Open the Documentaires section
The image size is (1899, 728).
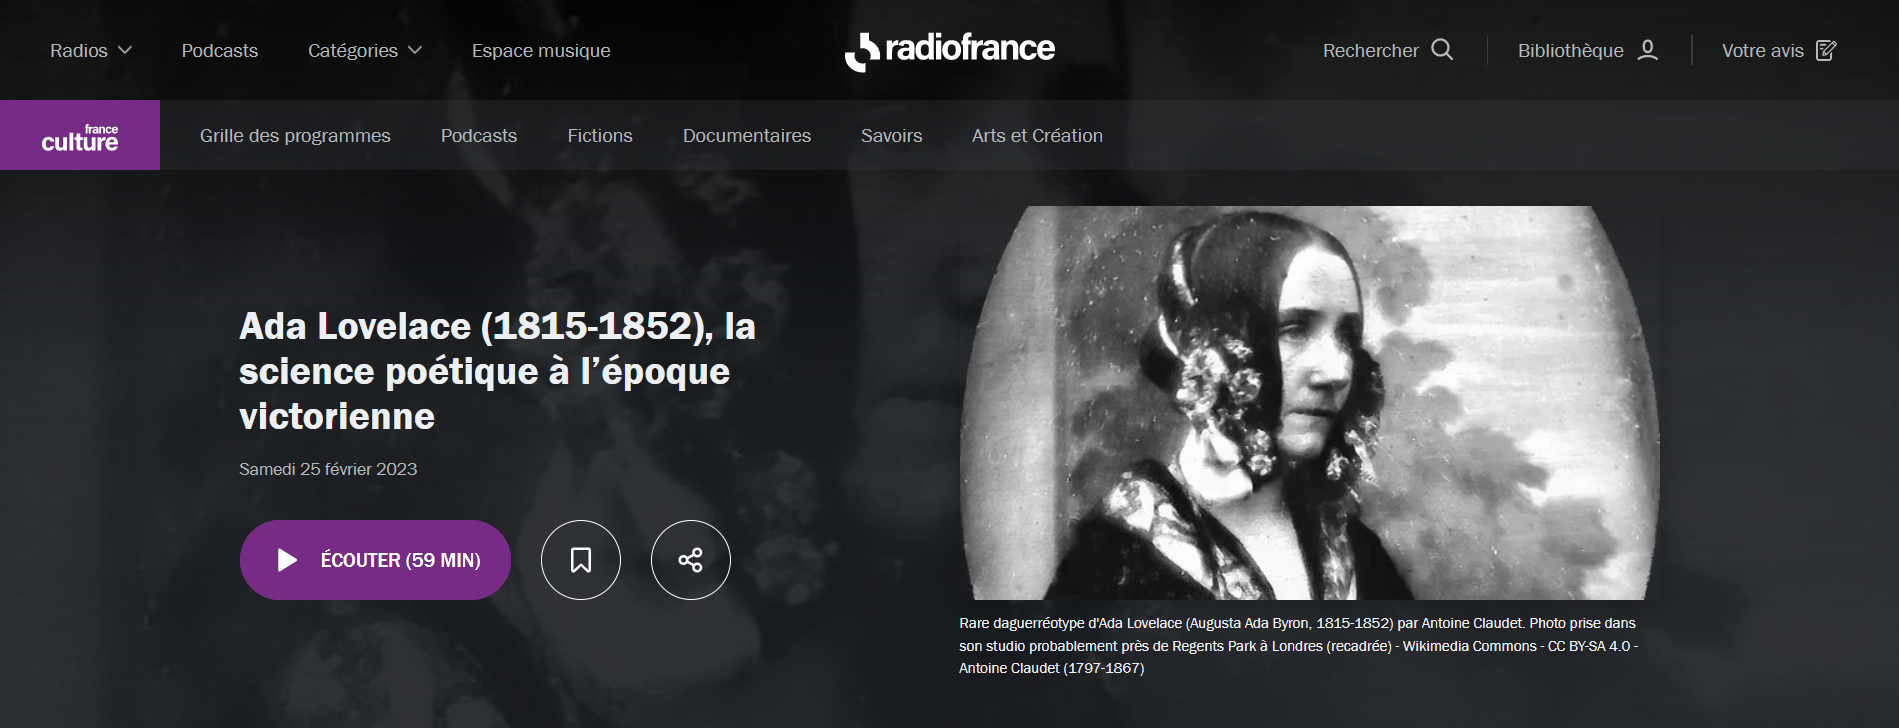tap(747, 135)
